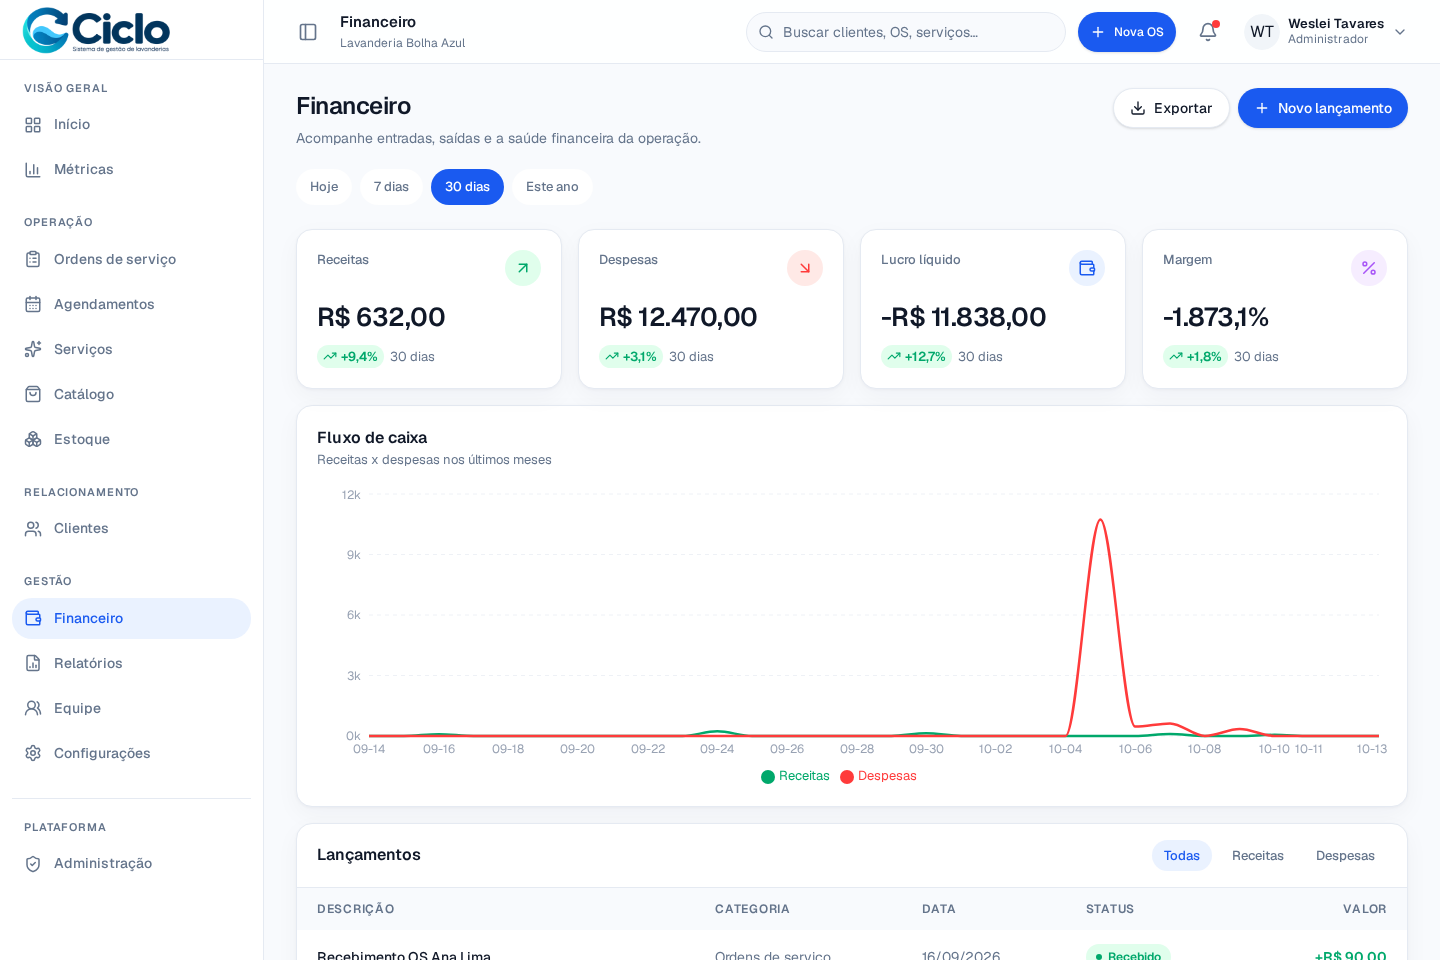Expand the user account chevron
This screenshot has width=1440, height=960.
1400,32
